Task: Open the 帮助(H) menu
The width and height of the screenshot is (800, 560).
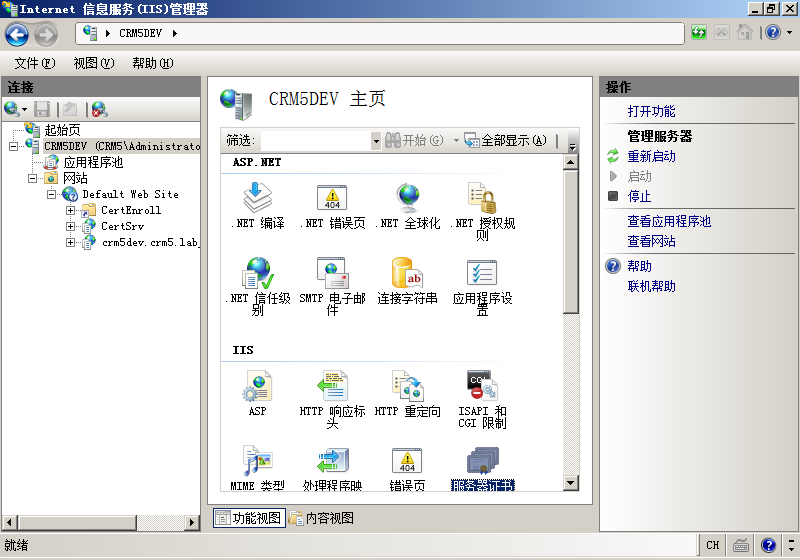Action: [153, 63]
